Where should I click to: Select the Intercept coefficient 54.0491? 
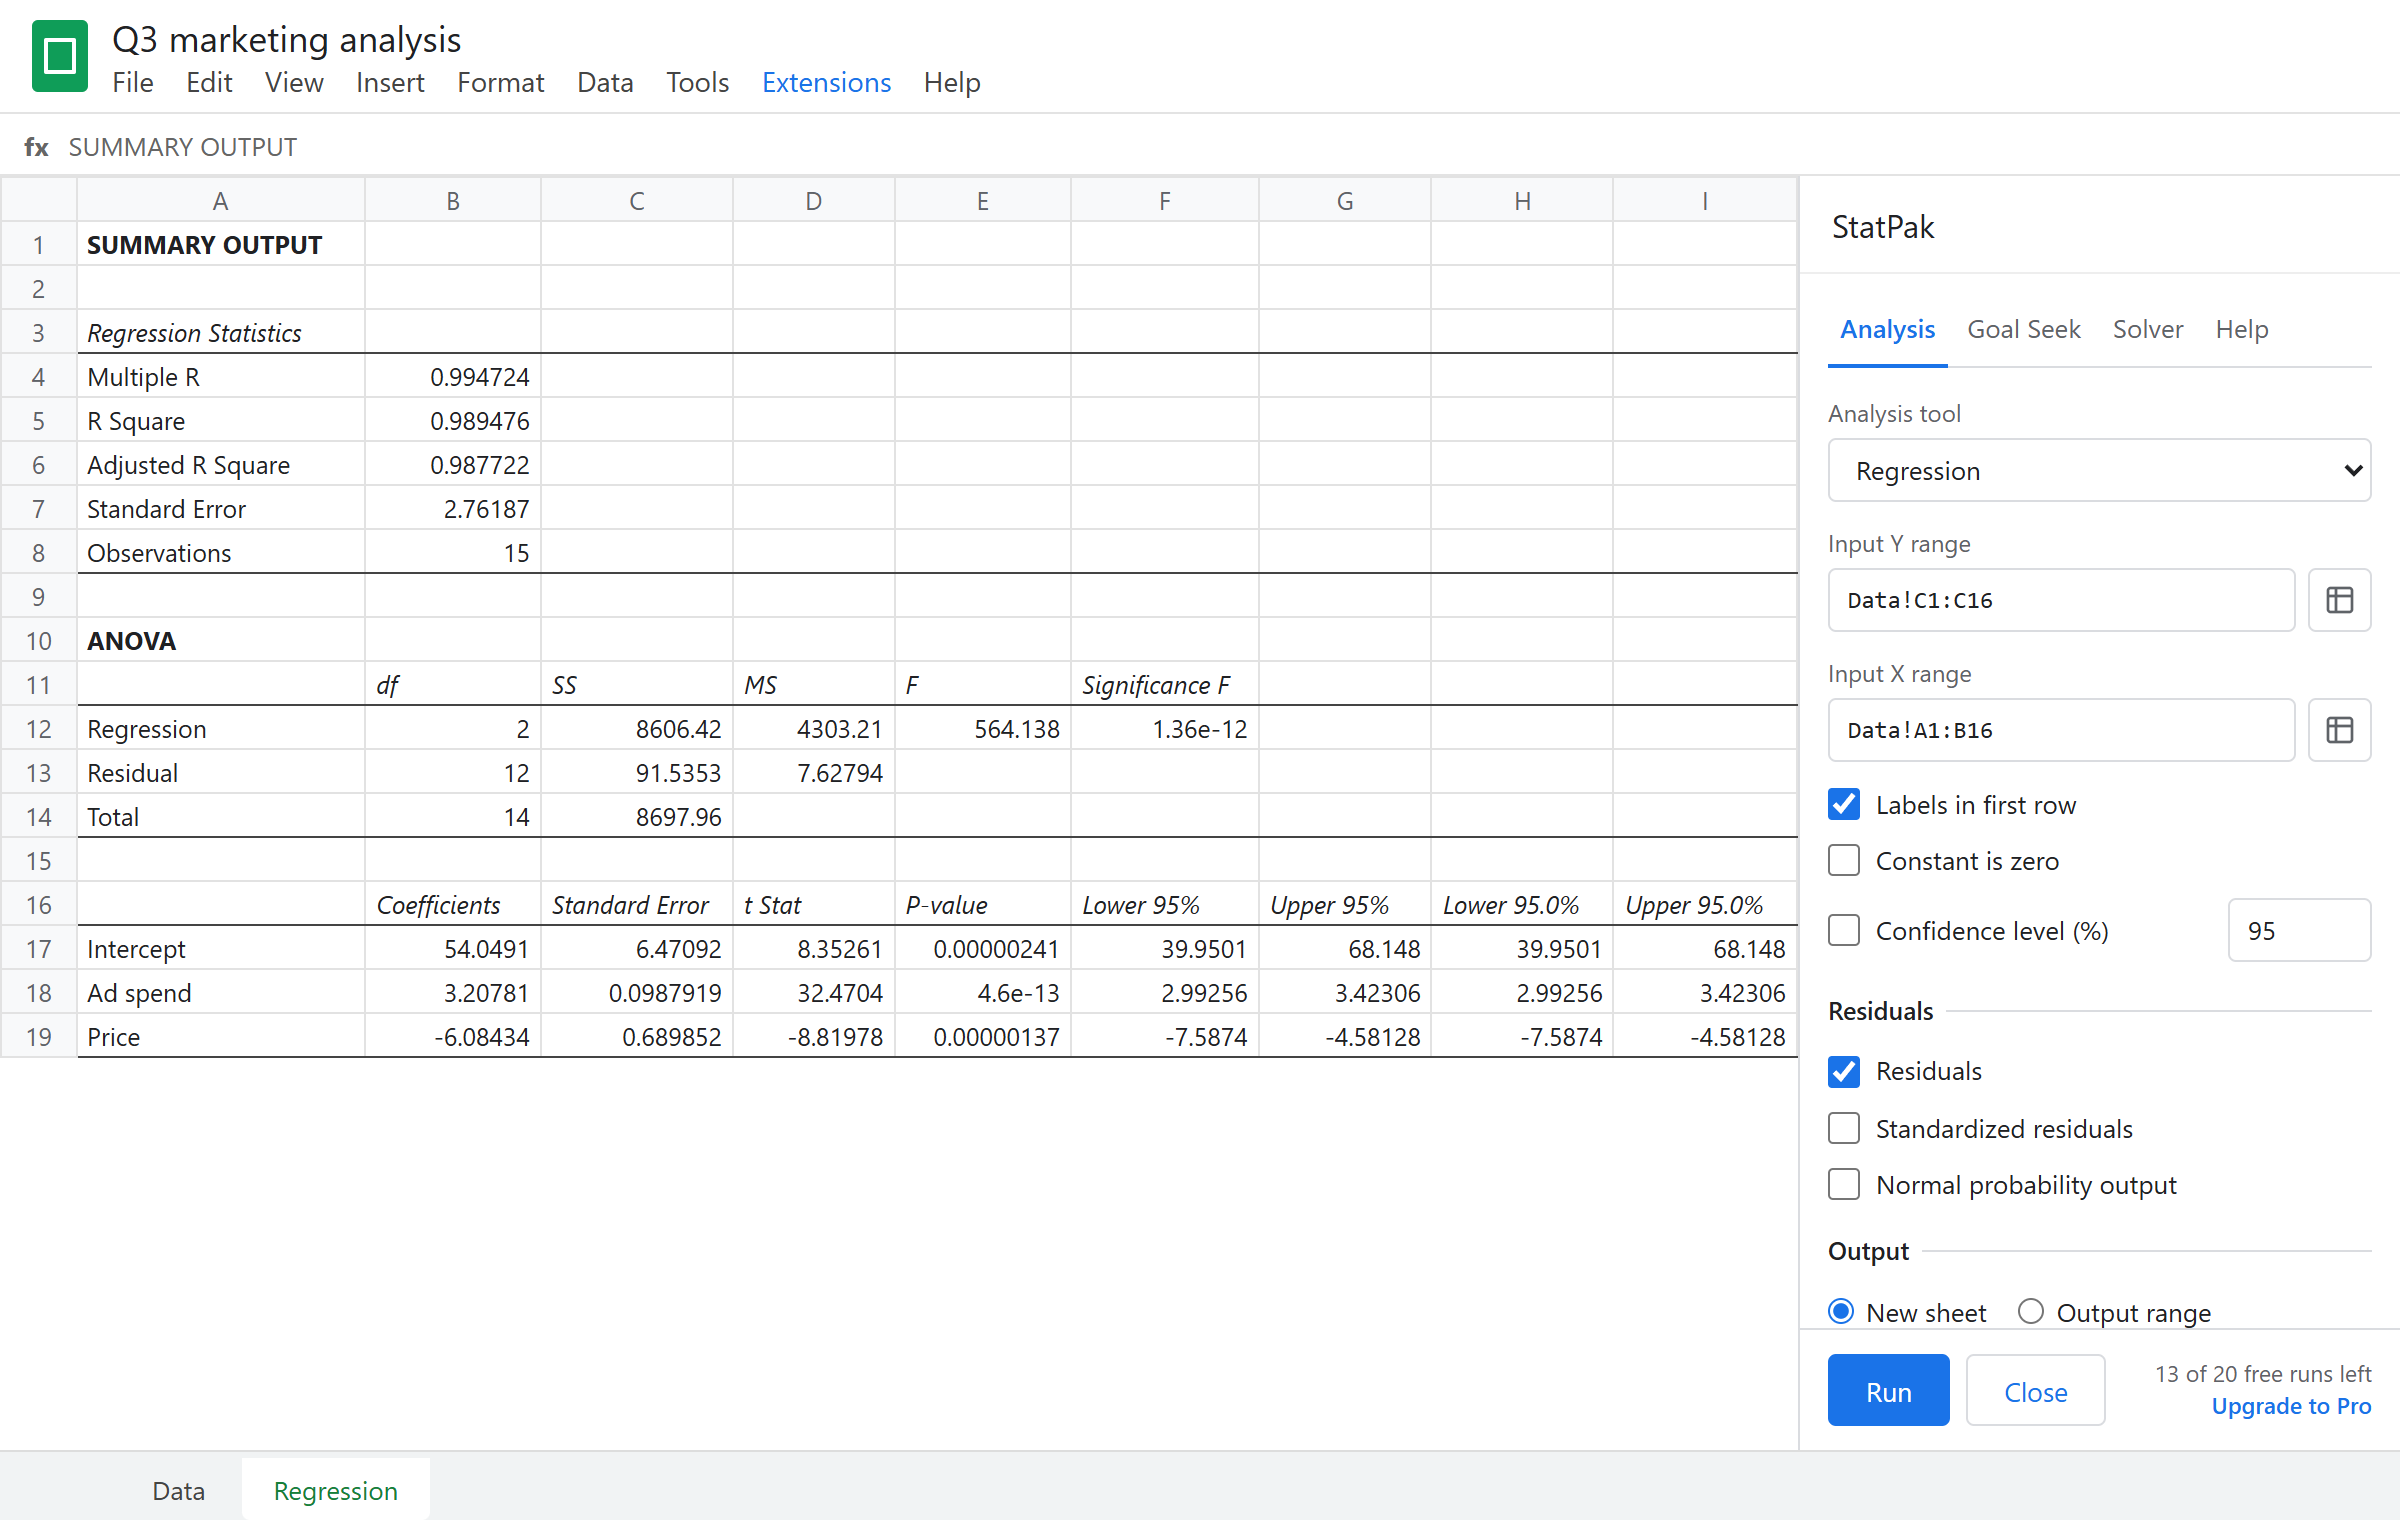click(453, 949)
